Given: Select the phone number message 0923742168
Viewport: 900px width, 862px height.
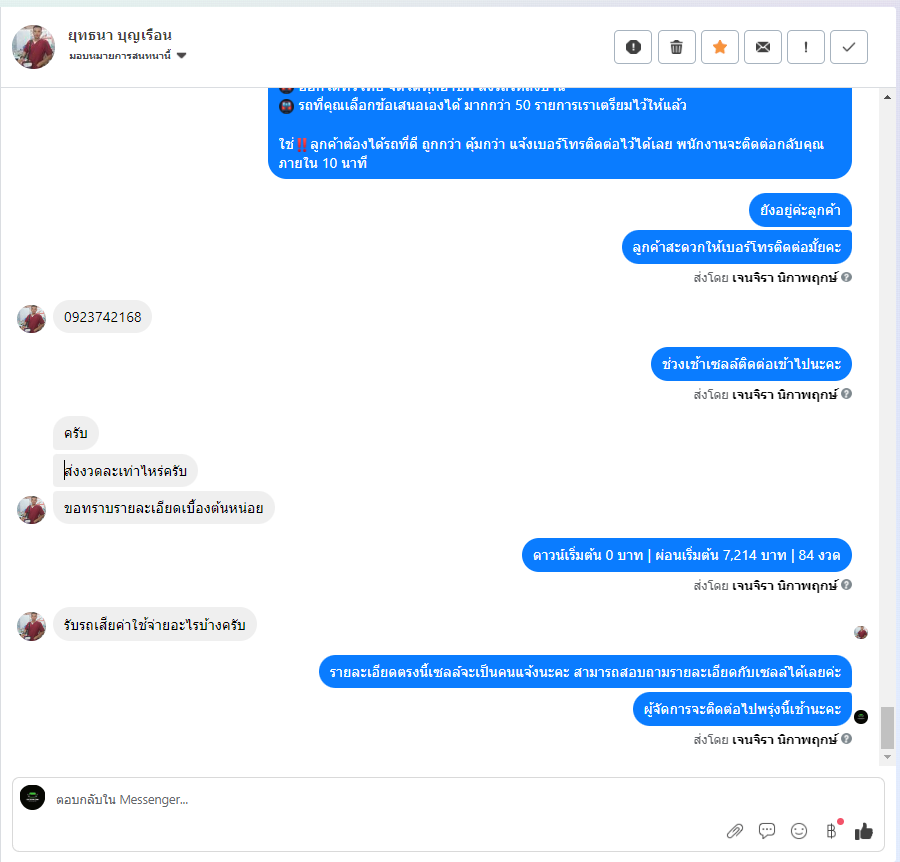Looking at the screenshot, I should pos(102,317).
